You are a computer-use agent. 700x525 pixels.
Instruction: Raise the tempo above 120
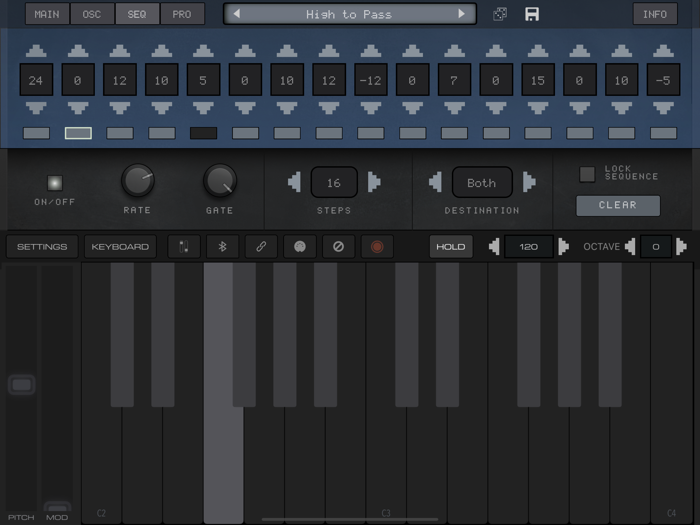click(563, 246)
